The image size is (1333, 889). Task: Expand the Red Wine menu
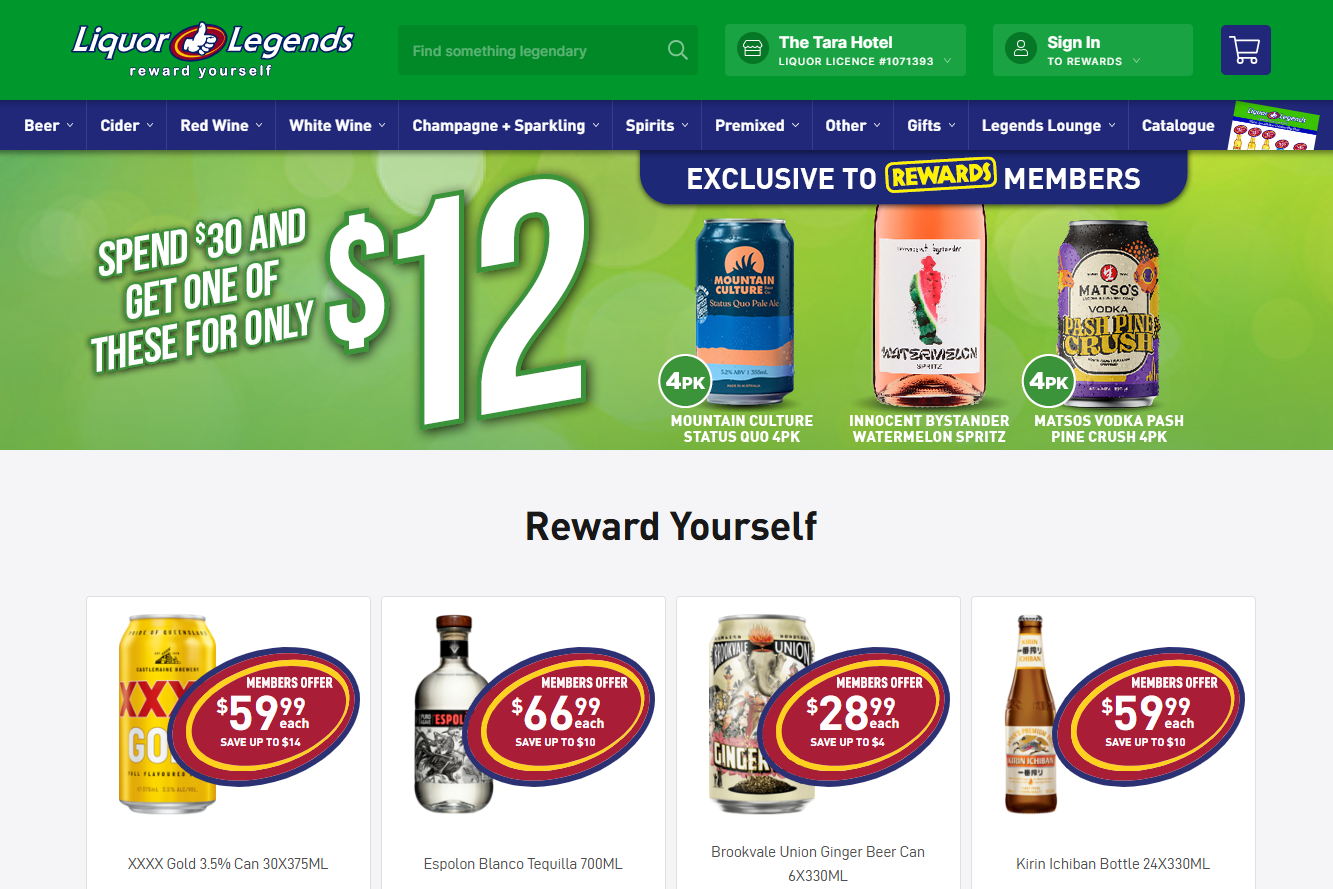[221, 125]
